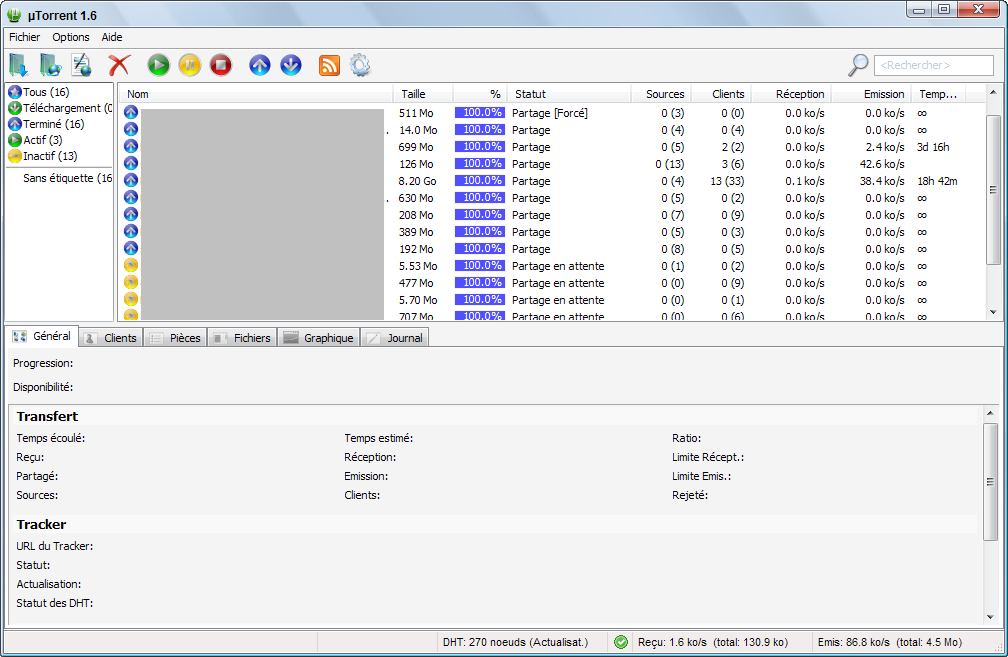Click the 389 Mo size cell

click(416, 232)
